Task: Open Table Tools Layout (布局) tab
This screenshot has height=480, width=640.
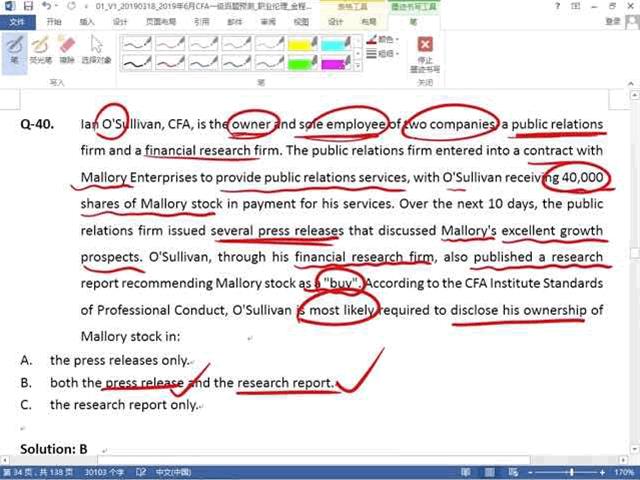Action: click(369, 22)
